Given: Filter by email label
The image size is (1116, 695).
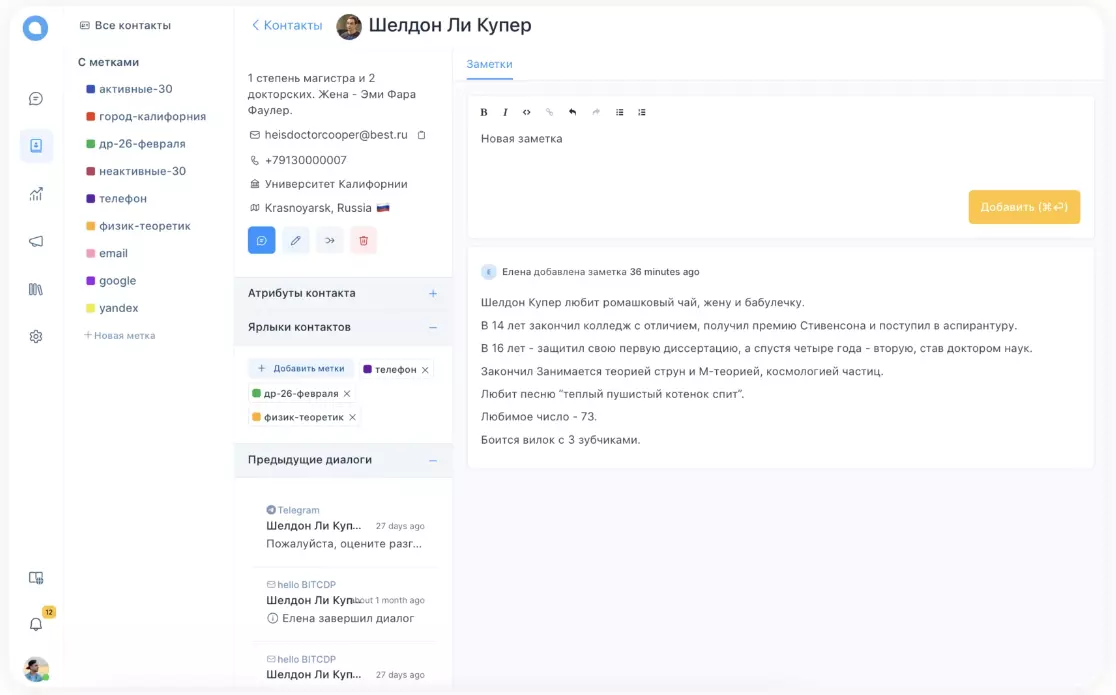Looking at the screenshot, I should click(107, 254).
